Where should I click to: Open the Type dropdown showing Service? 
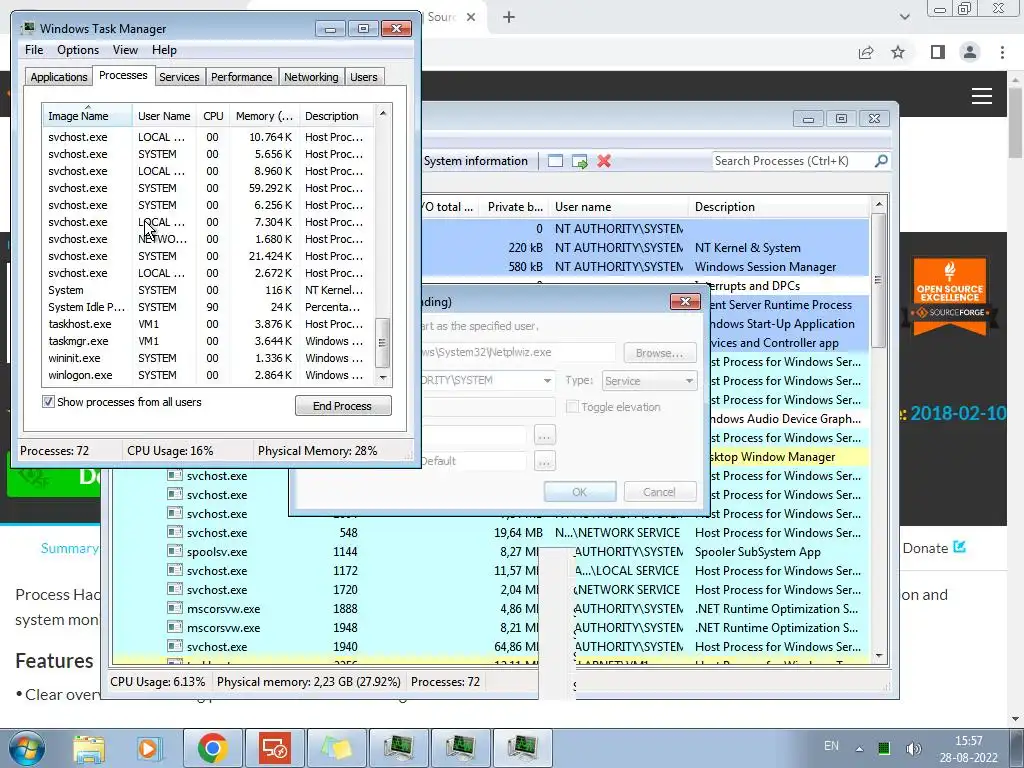(649, 381)
